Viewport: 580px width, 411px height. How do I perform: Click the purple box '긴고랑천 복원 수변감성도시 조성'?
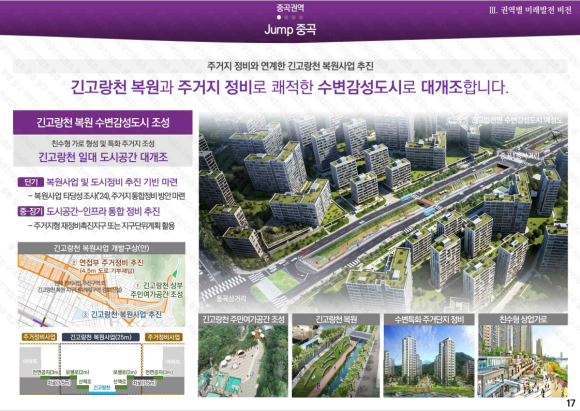pyautogui.click(x=103, y=122)
